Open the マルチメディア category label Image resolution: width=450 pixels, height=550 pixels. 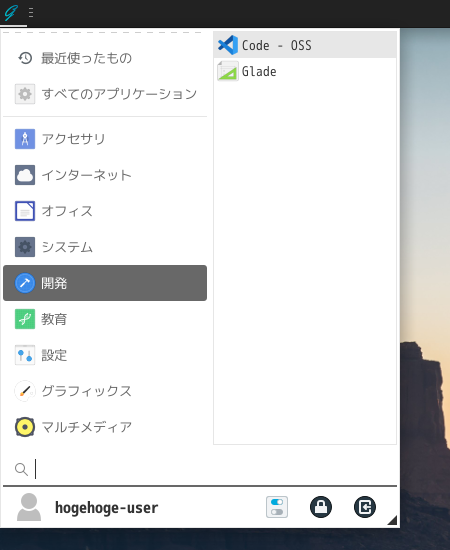87,427
